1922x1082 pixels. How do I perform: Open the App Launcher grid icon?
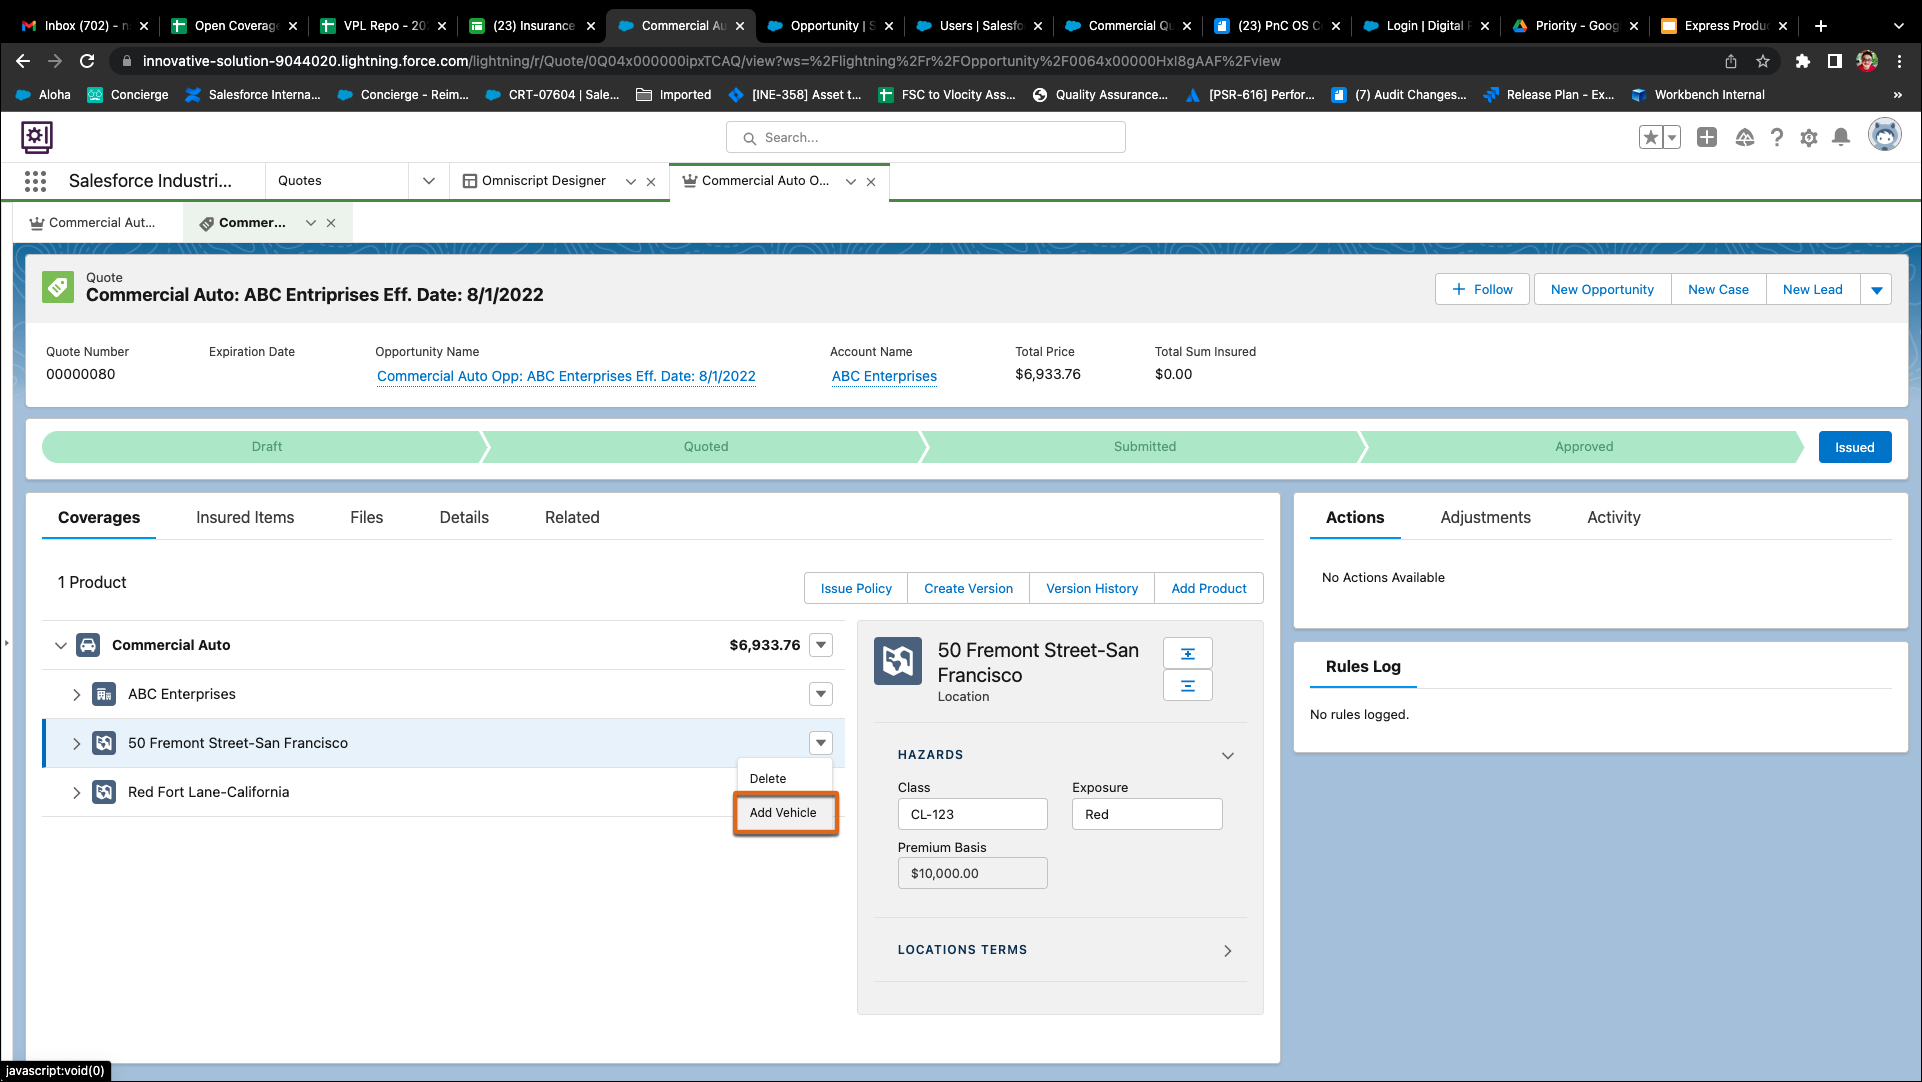[x=36, y=181]
